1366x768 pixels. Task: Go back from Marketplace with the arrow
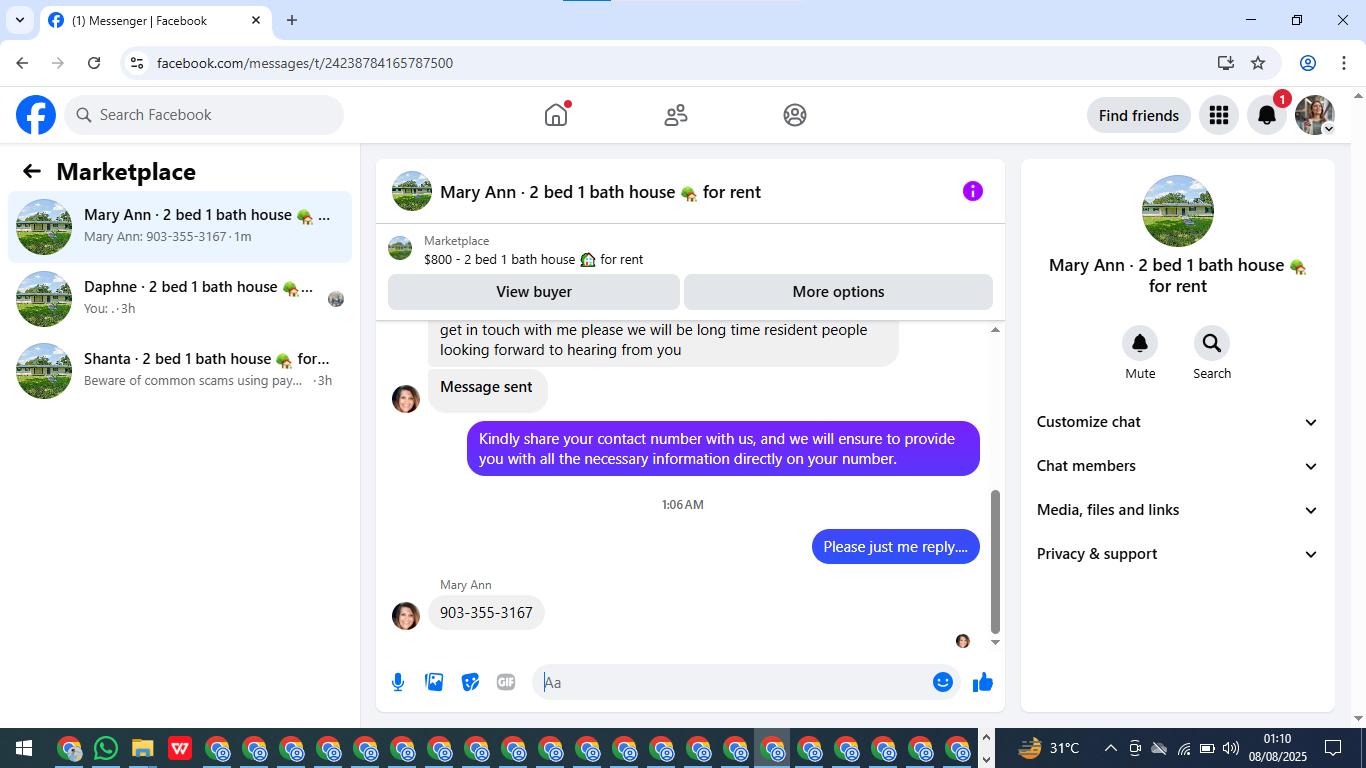[32, 171]
